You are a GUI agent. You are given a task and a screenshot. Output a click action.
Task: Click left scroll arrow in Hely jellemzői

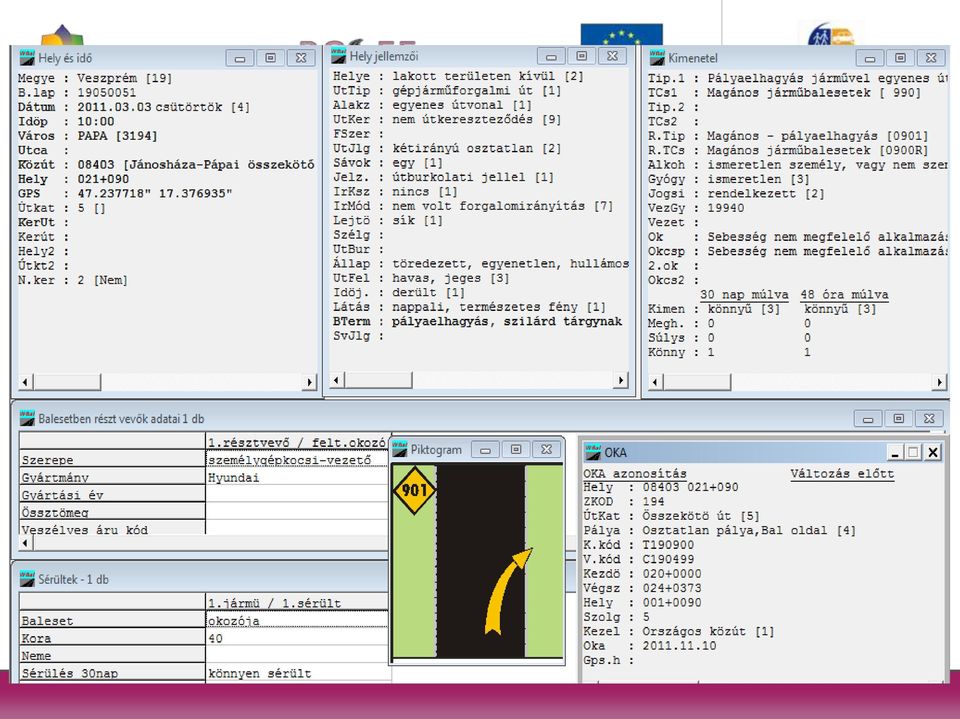336,380
